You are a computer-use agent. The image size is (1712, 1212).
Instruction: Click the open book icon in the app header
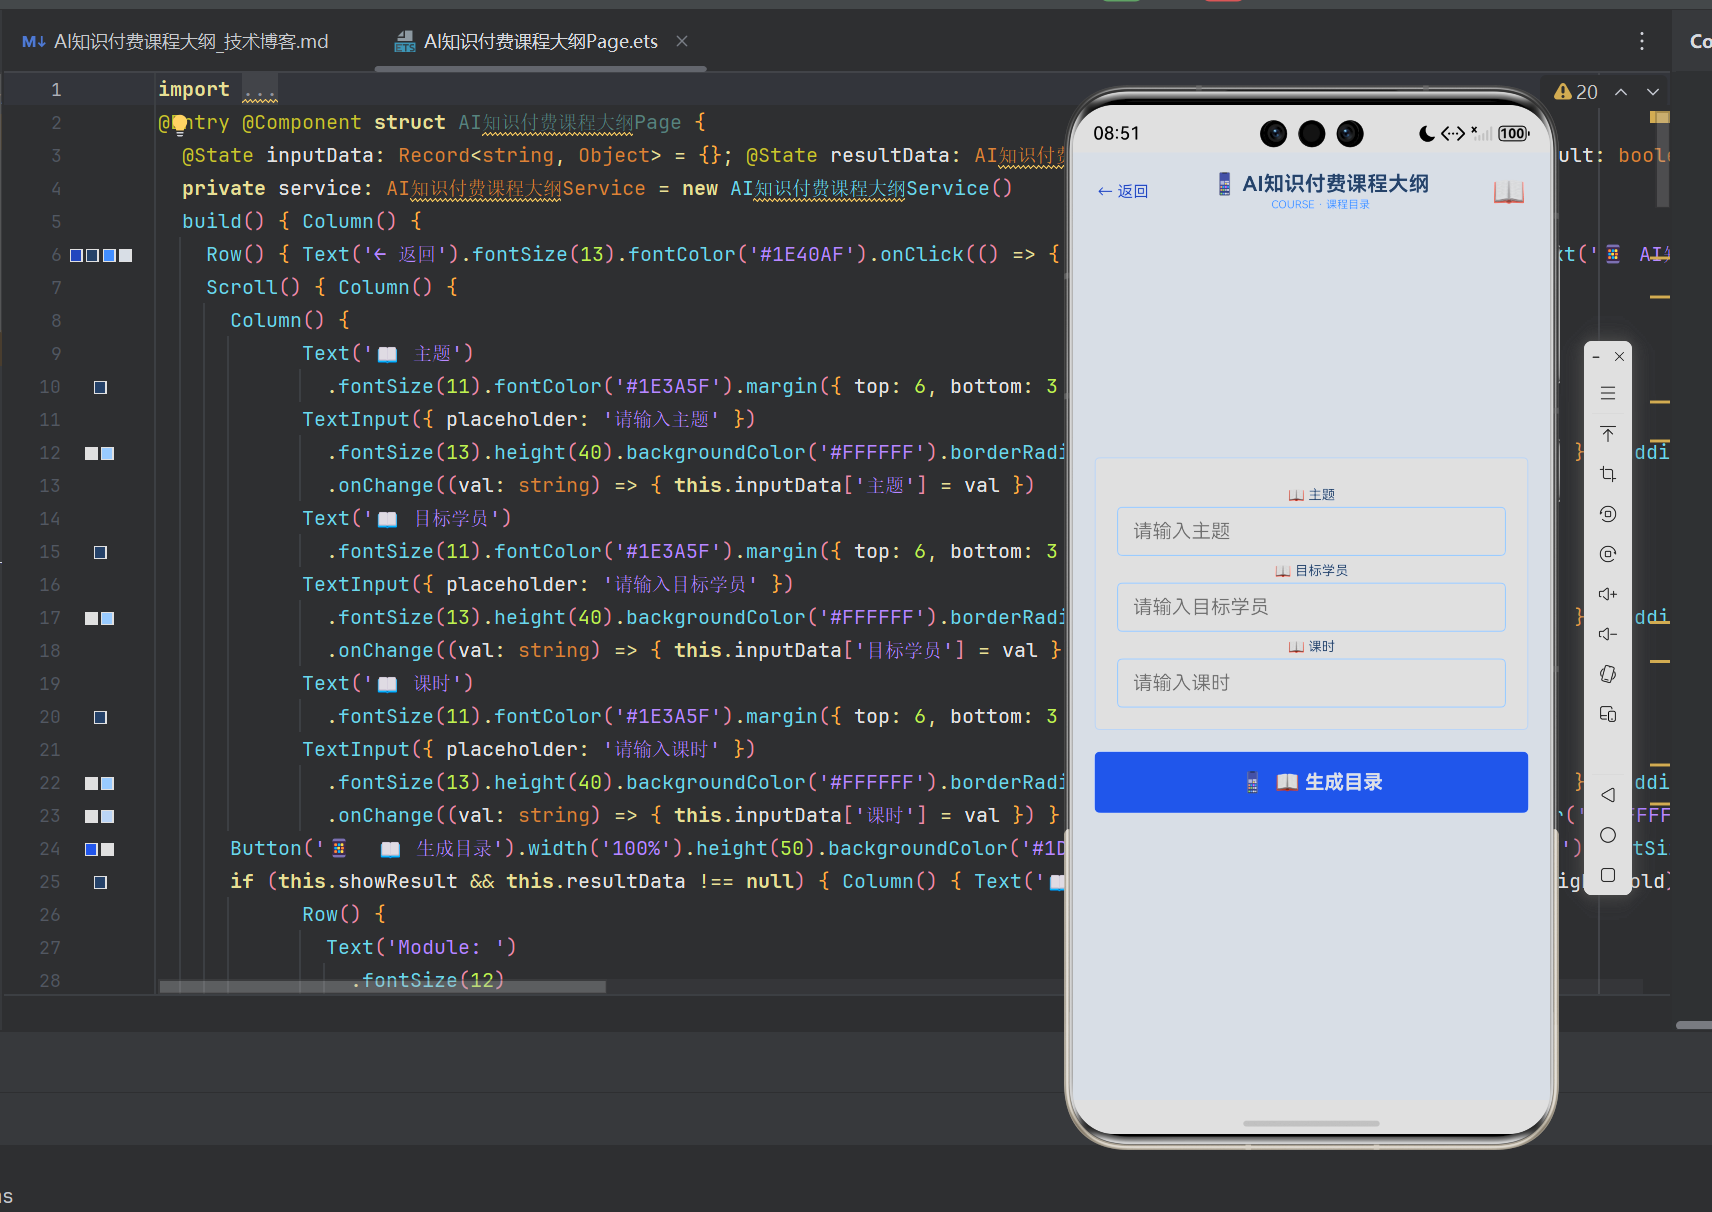pyautogui.click(x=1509, y=192)
